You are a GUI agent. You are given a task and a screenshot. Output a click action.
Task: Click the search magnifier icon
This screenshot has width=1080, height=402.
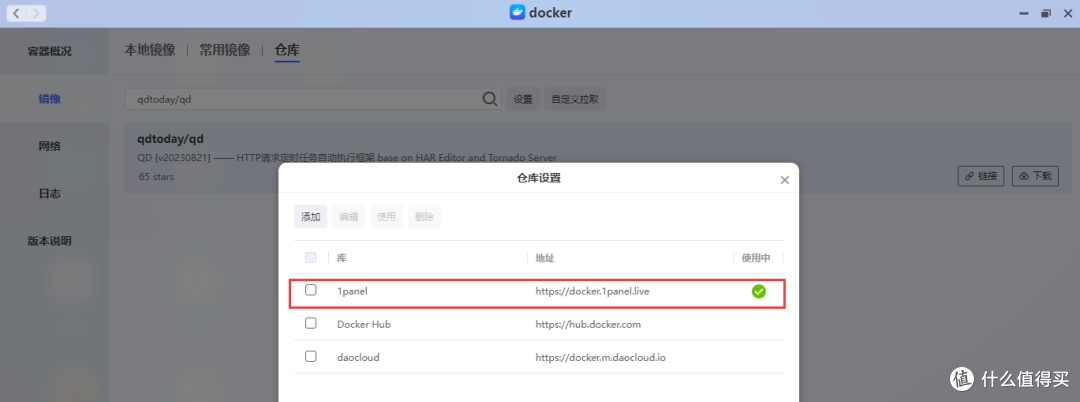490,99
